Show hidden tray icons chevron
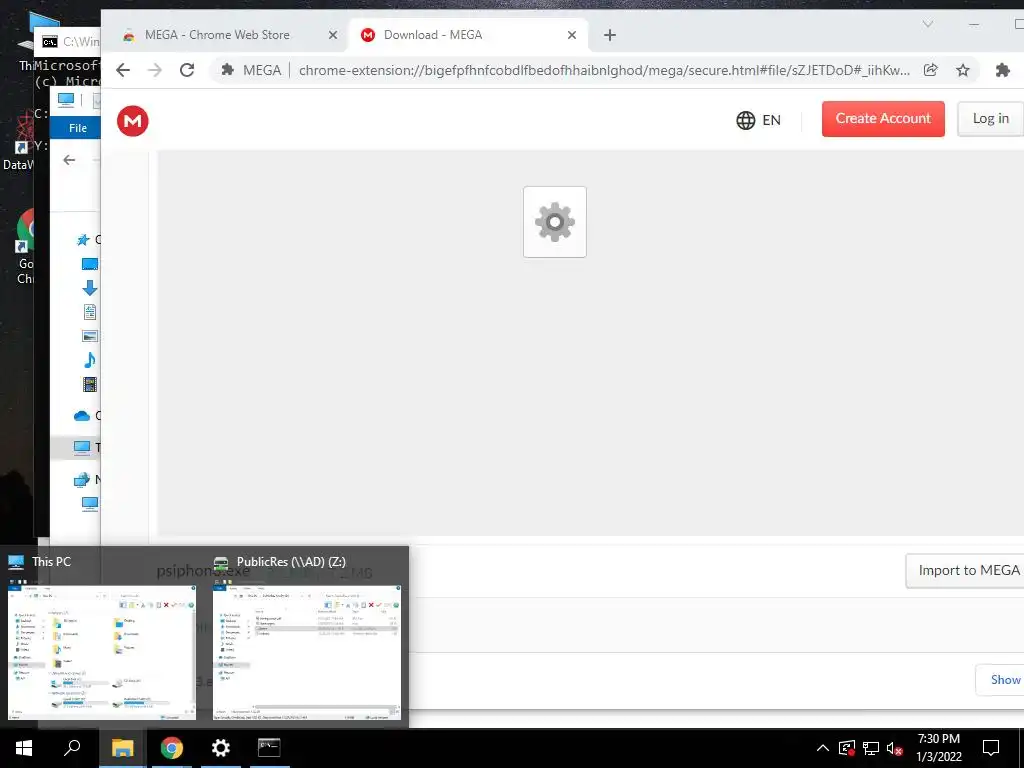 coord(823,748)
